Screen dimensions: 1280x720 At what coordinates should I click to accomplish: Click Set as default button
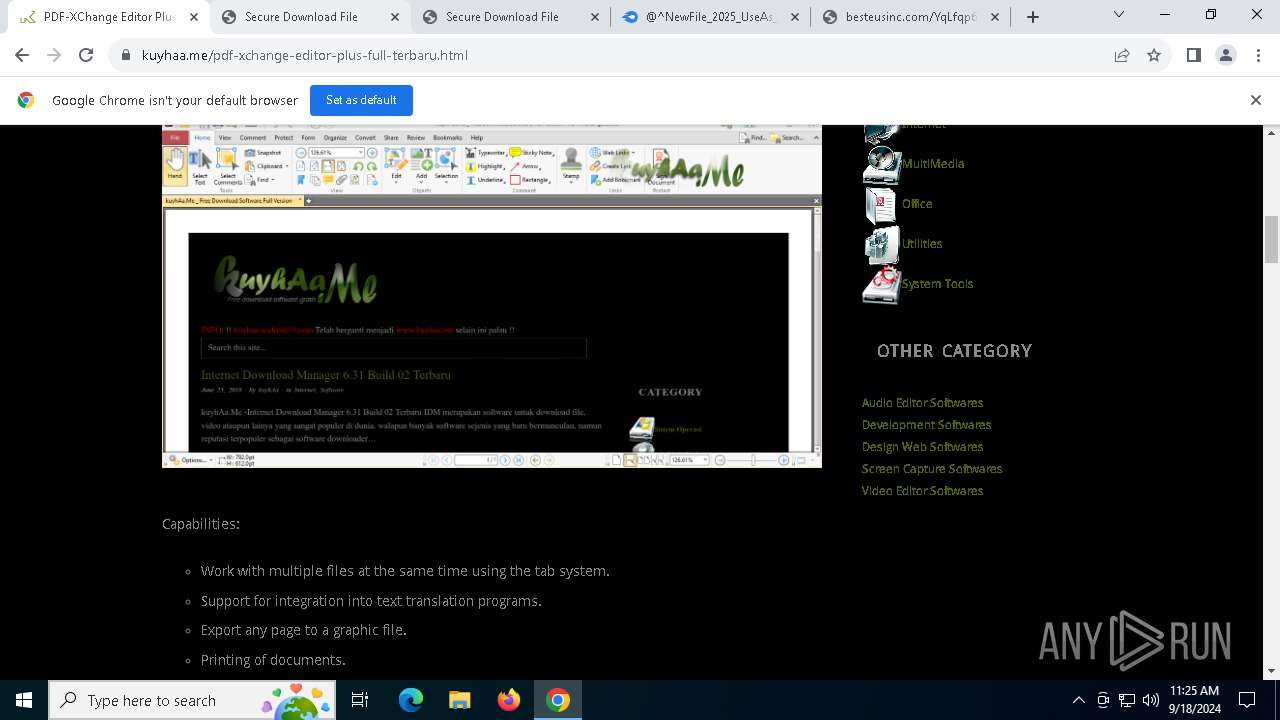[361, 100]
